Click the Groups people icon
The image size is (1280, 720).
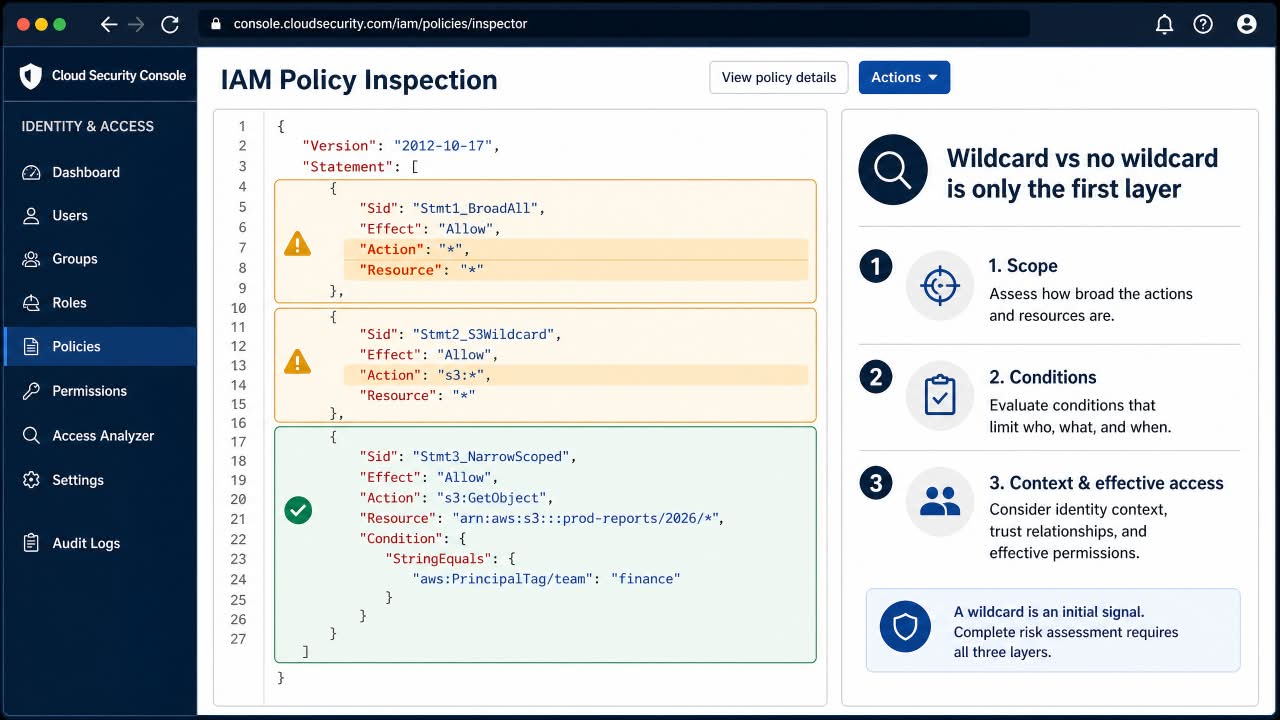click(x=31, y=259)
